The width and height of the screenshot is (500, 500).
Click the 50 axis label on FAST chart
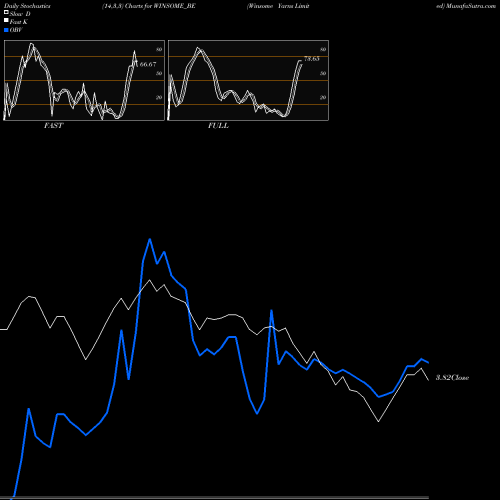(159, 73)
